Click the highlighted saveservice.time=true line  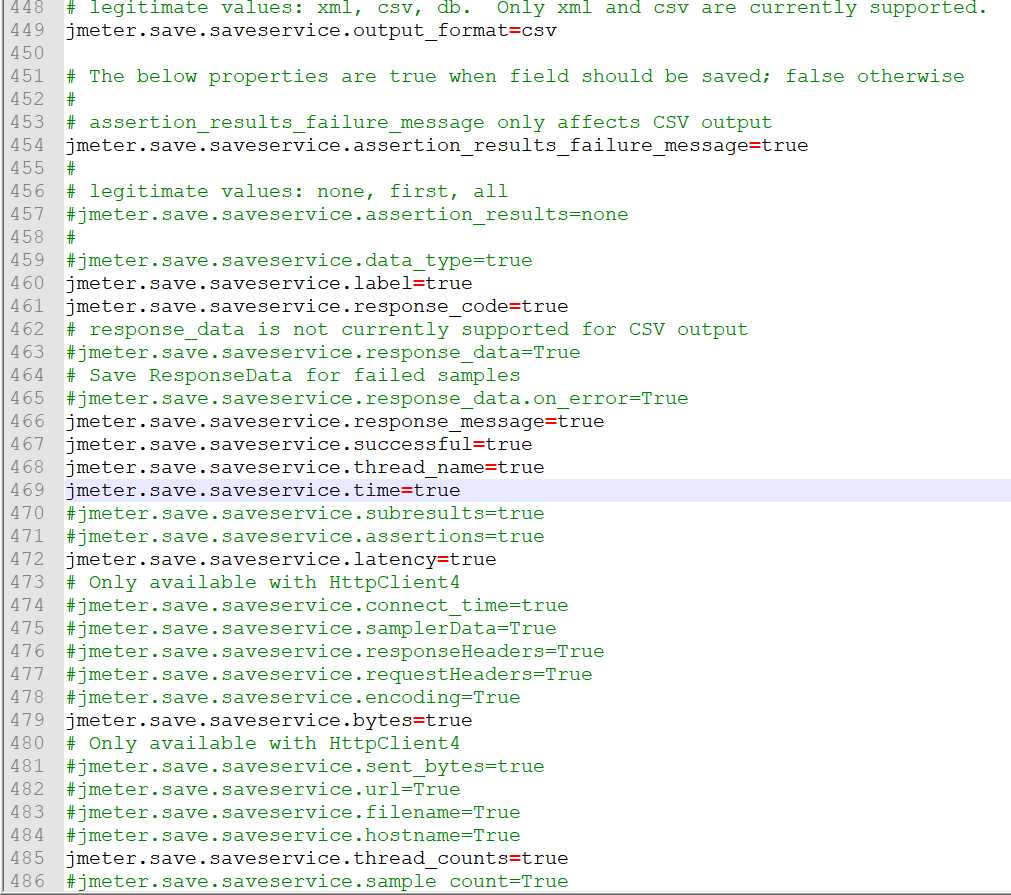click(x=263, y=490)
